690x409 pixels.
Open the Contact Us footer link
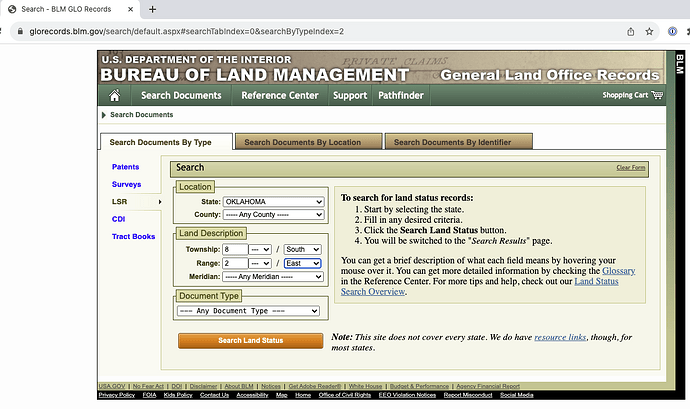[214, 395]
